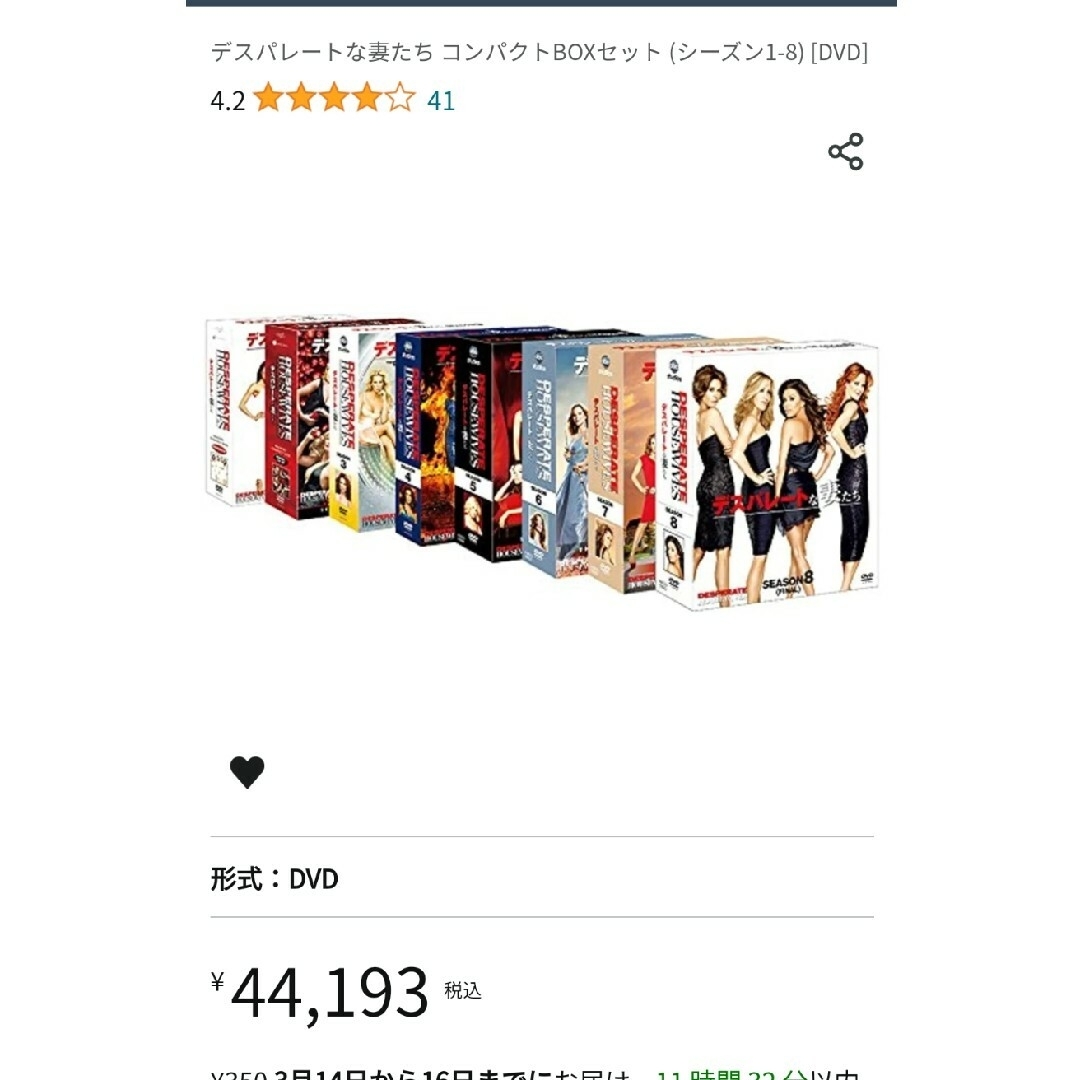Select the tan Season 7 box
The image size is (1080, 1080).
click(x=622, y=467)
